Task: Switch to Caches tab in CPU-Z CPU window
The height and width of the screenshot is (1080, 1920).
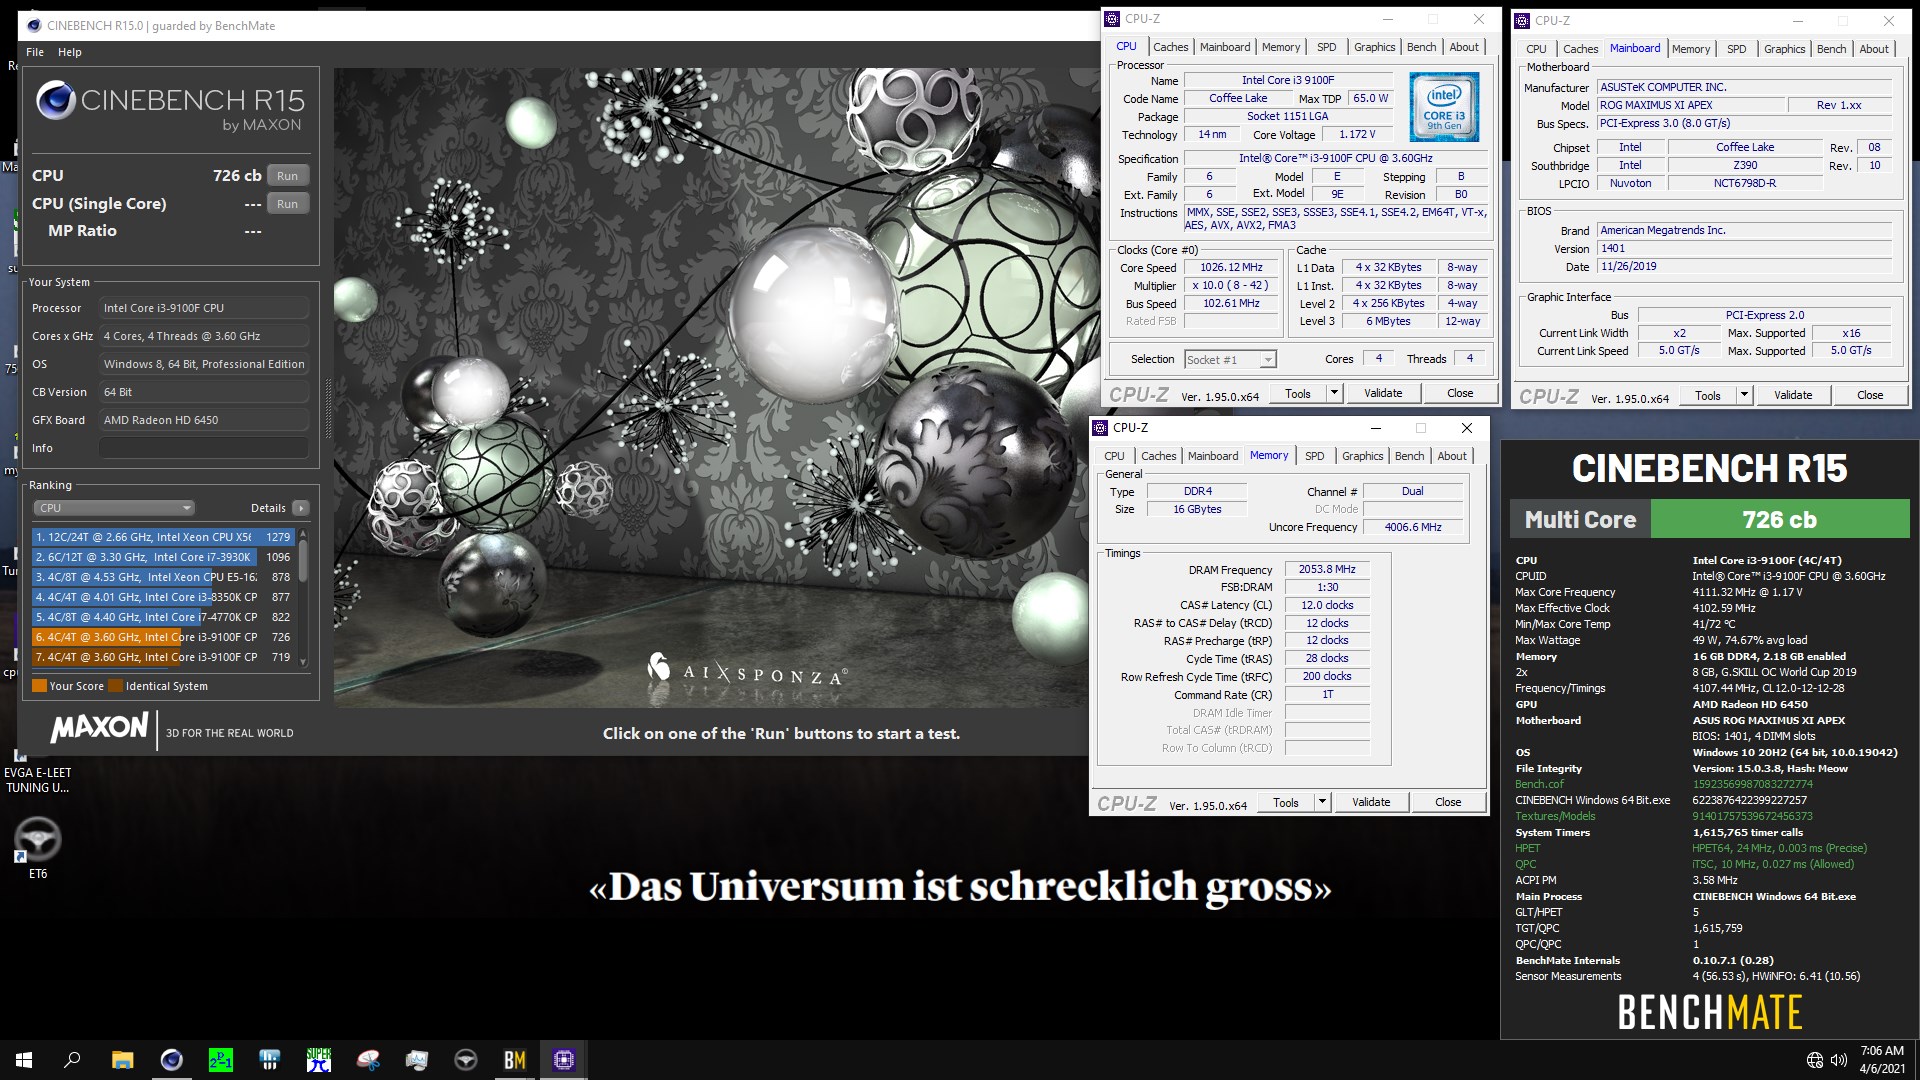Action: pyautogui.click(x=1170, y=47)
